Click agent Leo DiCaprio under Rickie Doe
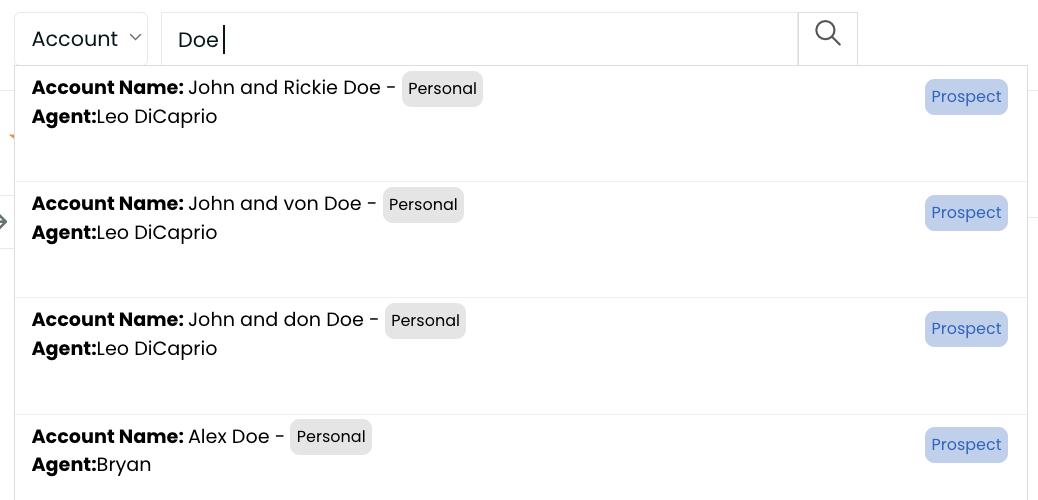This screenshot has width=1038, height=500. tap(157, 117)
